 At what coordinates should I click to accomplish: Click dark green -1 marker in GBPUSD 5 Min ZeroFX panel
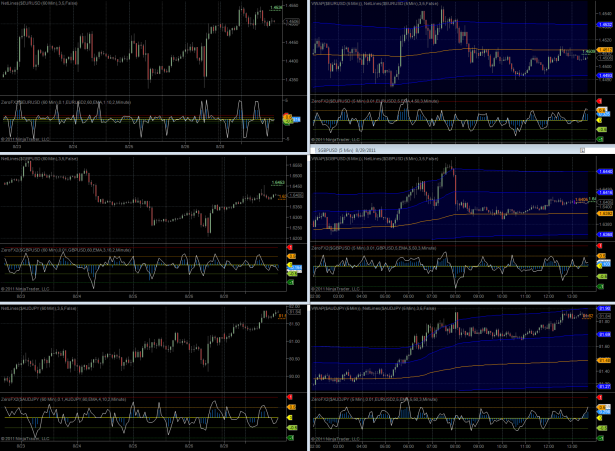tap(600, 287)
